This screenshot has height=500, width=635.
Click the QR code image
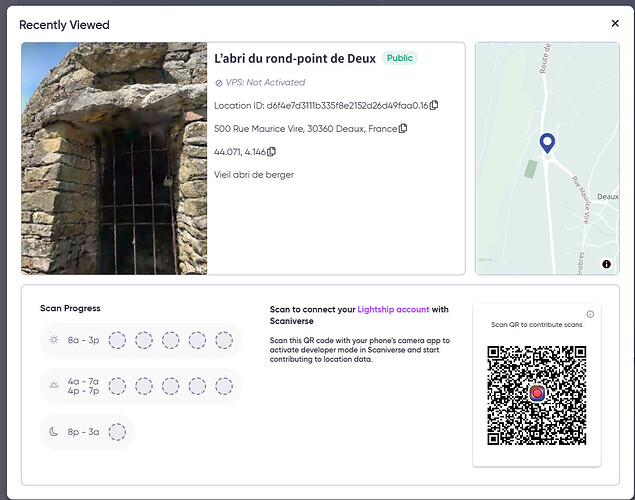coord(537,395)
